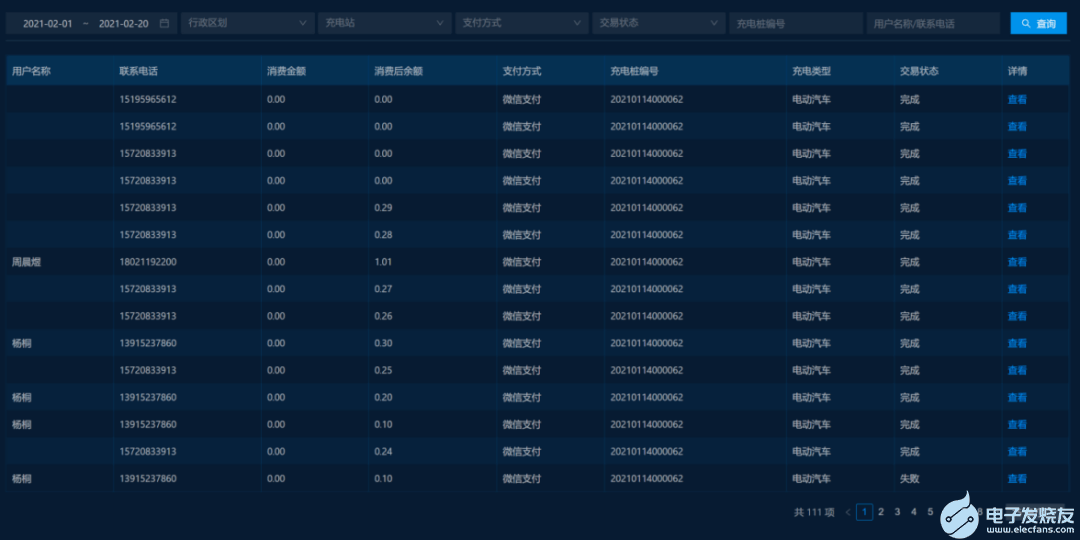This screenshot has width=1080, height=540.
Task: Open 查看 link in first table row
Action: click(x=1017, y=99)
